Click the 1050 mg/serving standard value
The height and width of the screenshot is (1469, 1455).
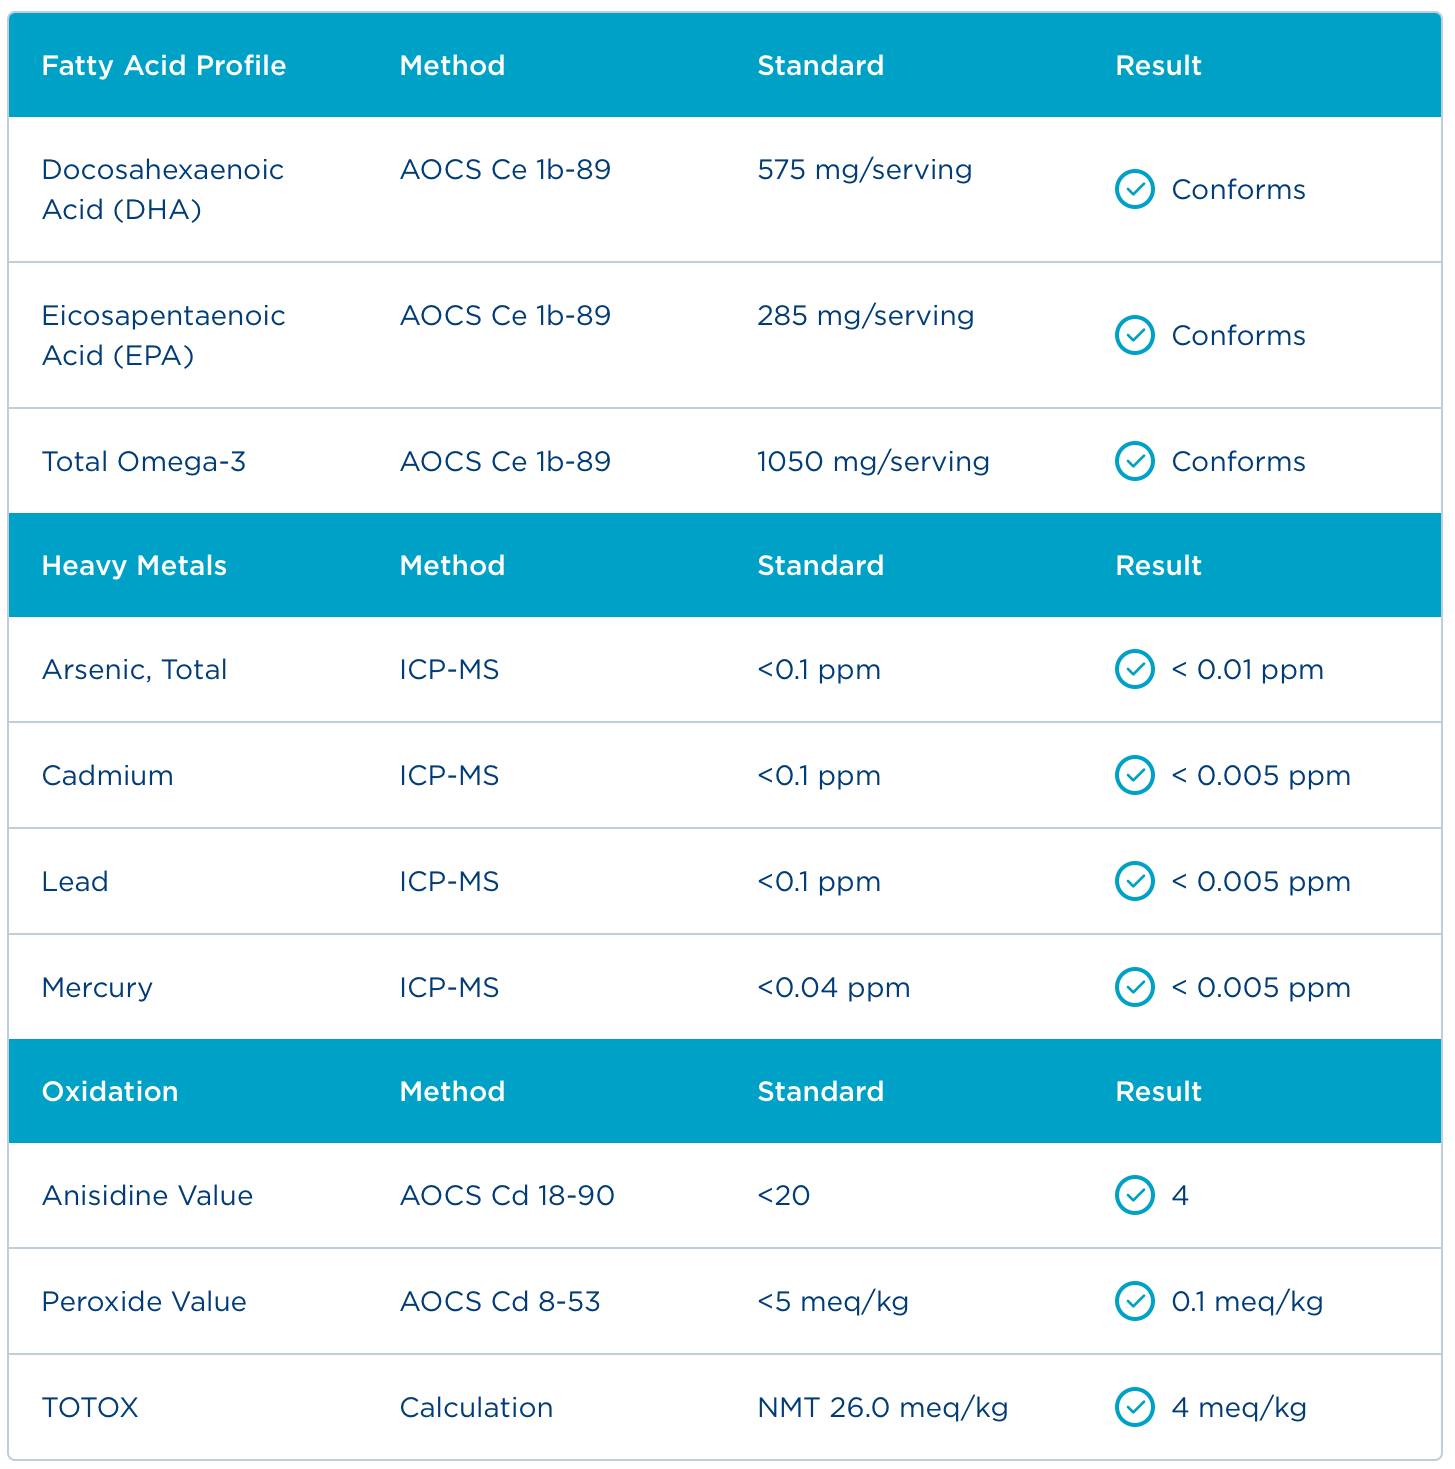tap(873, 462)
